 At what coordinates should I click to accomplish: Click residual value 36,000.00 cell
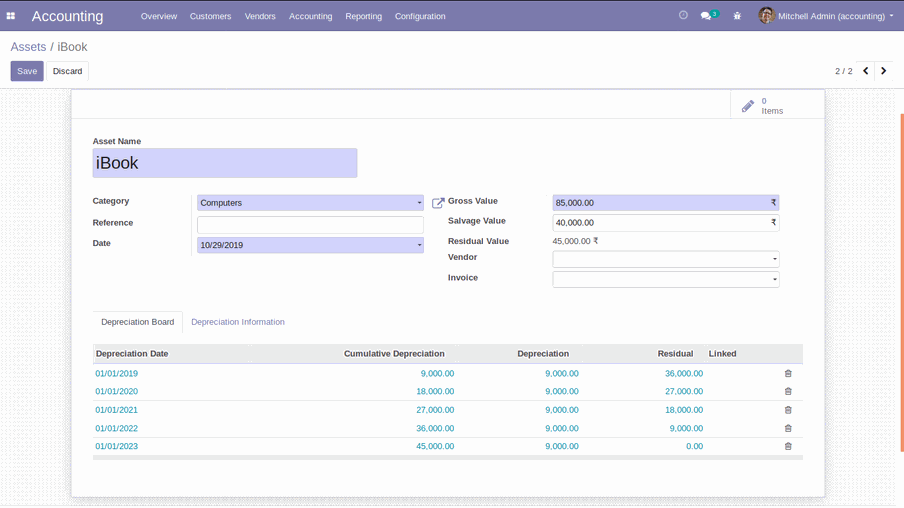tap(684, 374)
